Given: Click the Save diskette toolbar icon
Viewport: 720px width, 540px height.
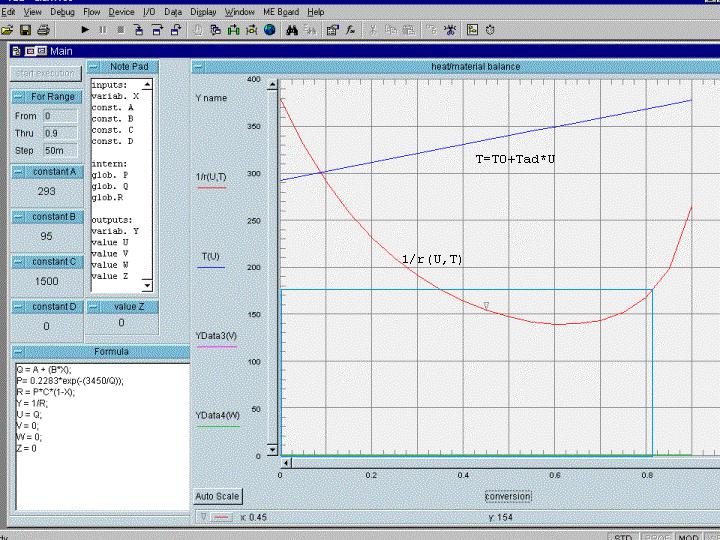Looking at the screenshot, I should 26,30.
